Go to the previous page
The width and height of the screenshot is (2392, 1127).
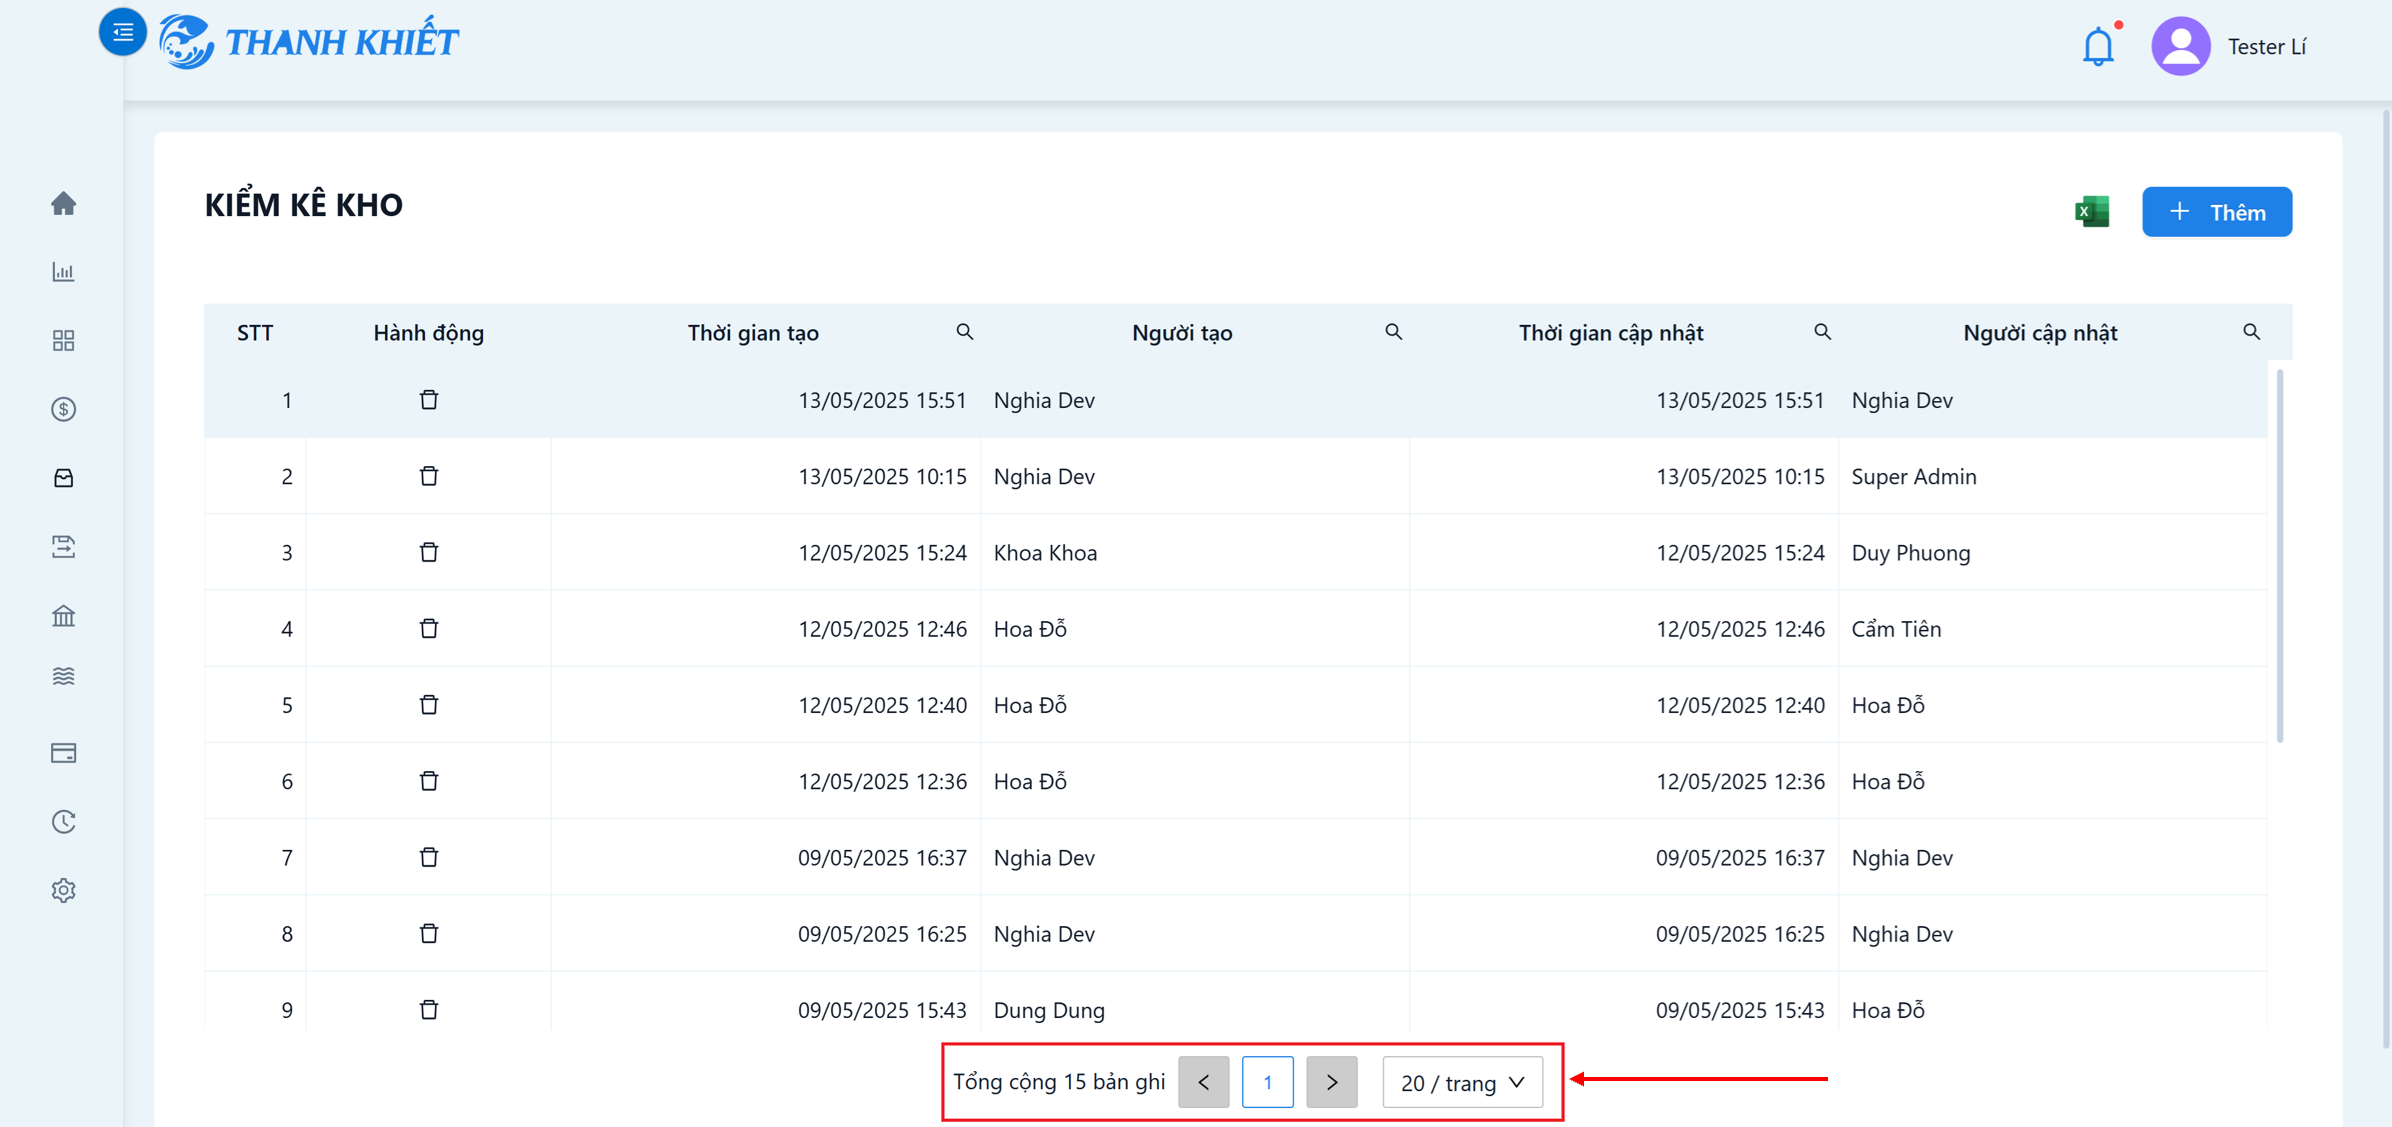[x=1204, y=1082]
